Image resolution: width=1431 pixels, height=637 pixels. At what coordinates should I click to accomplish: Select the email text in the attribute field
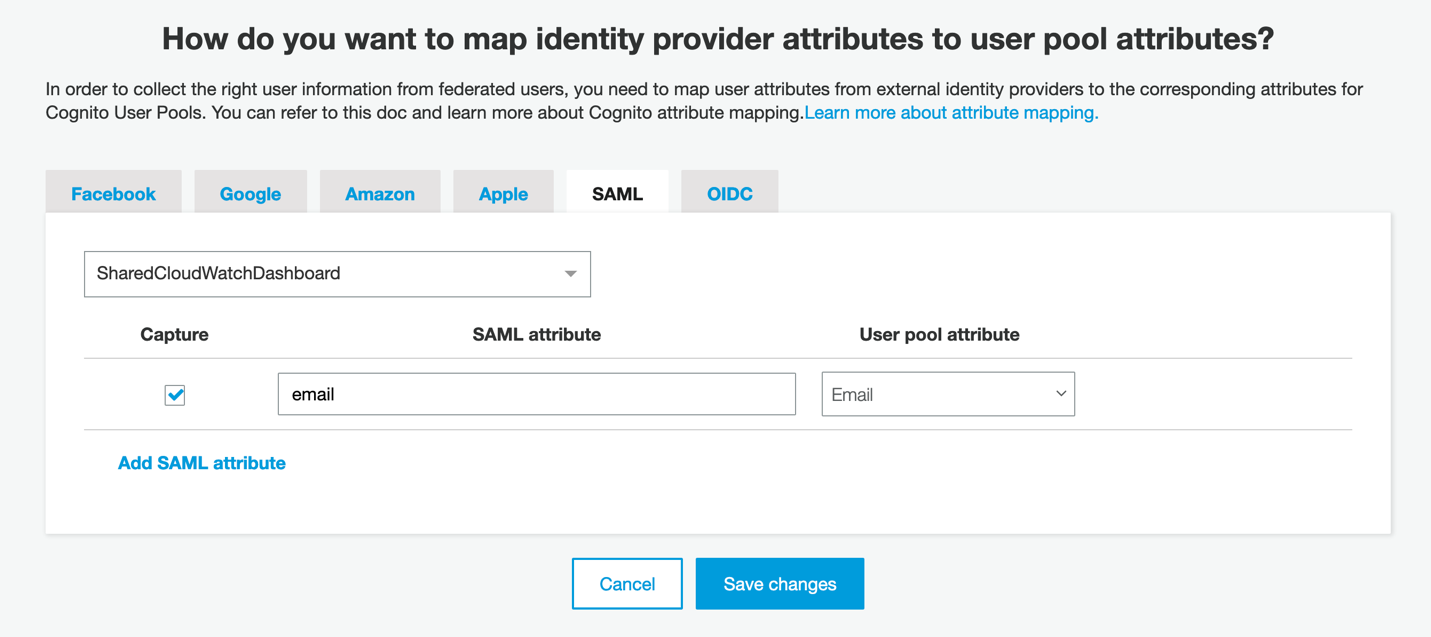point(313,393)
